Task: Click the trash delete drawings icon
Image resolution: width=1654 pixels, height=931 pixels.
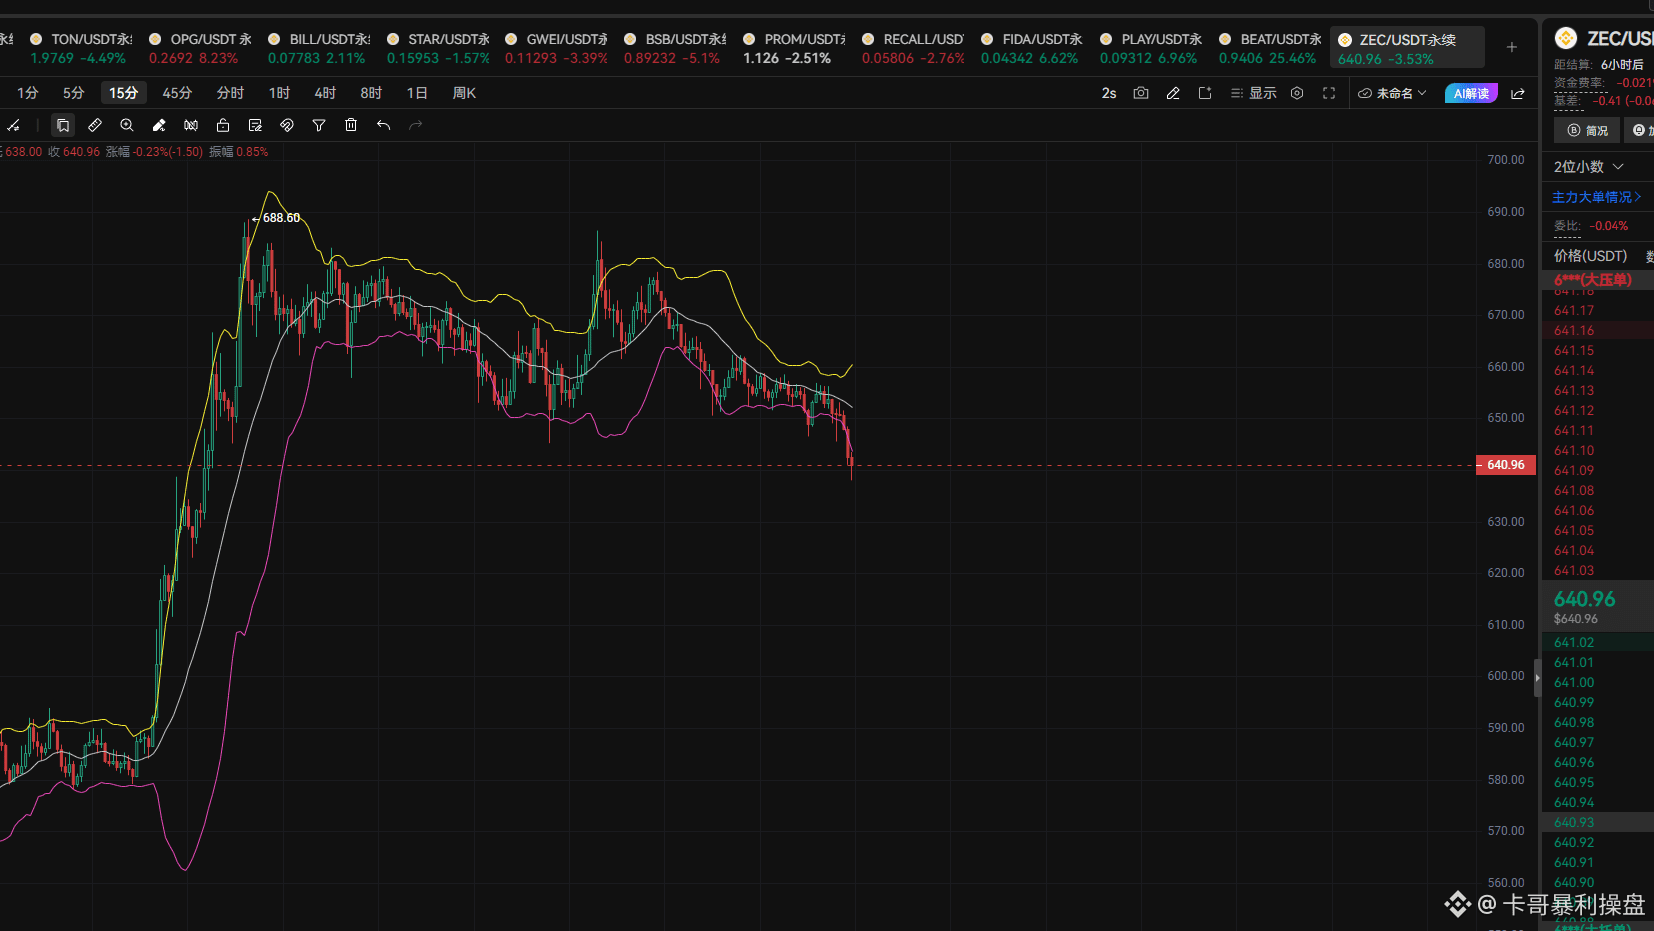Action: [351, 125]
